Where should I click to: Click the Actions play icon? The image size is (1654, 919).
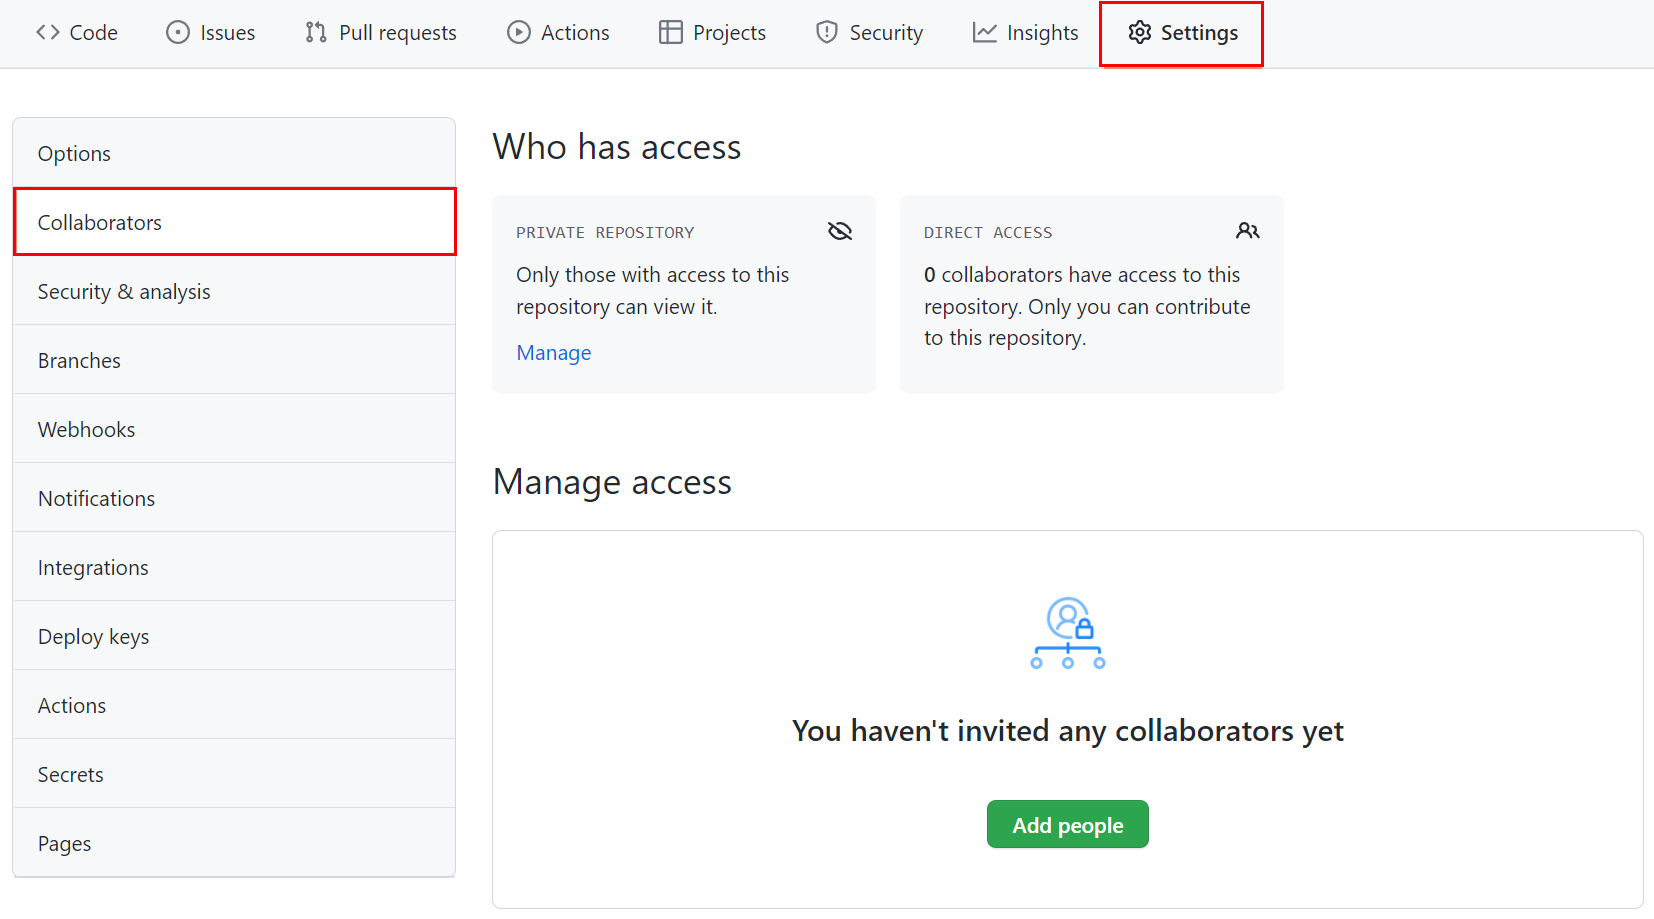pyautogui.click(x=519, y=32)
